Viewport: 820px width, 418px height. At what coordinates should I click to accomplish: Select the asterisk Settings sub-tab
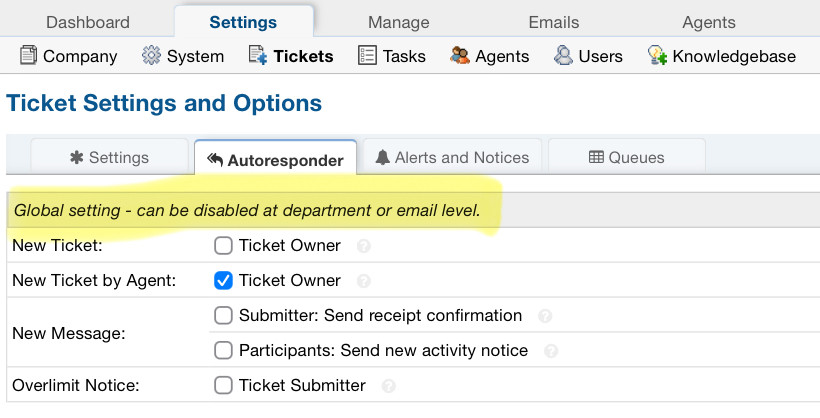coord(109,157)
